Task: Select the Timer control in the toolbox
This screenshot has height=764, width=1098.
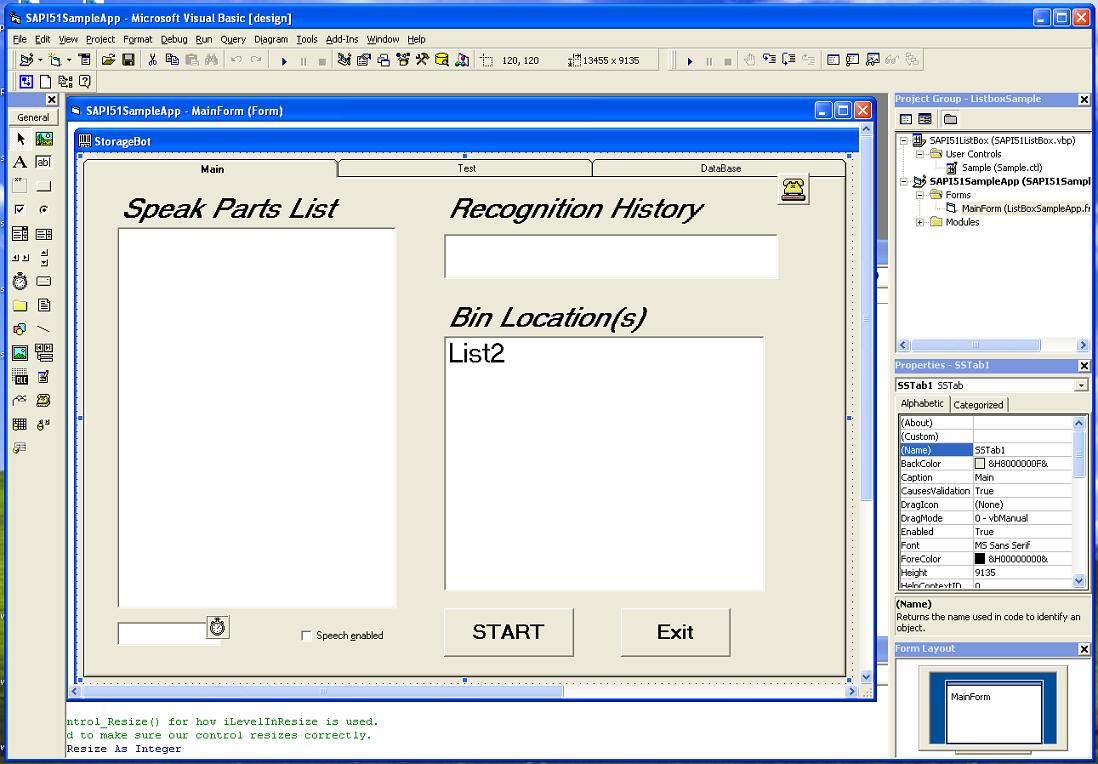Action: coord(20,282)
